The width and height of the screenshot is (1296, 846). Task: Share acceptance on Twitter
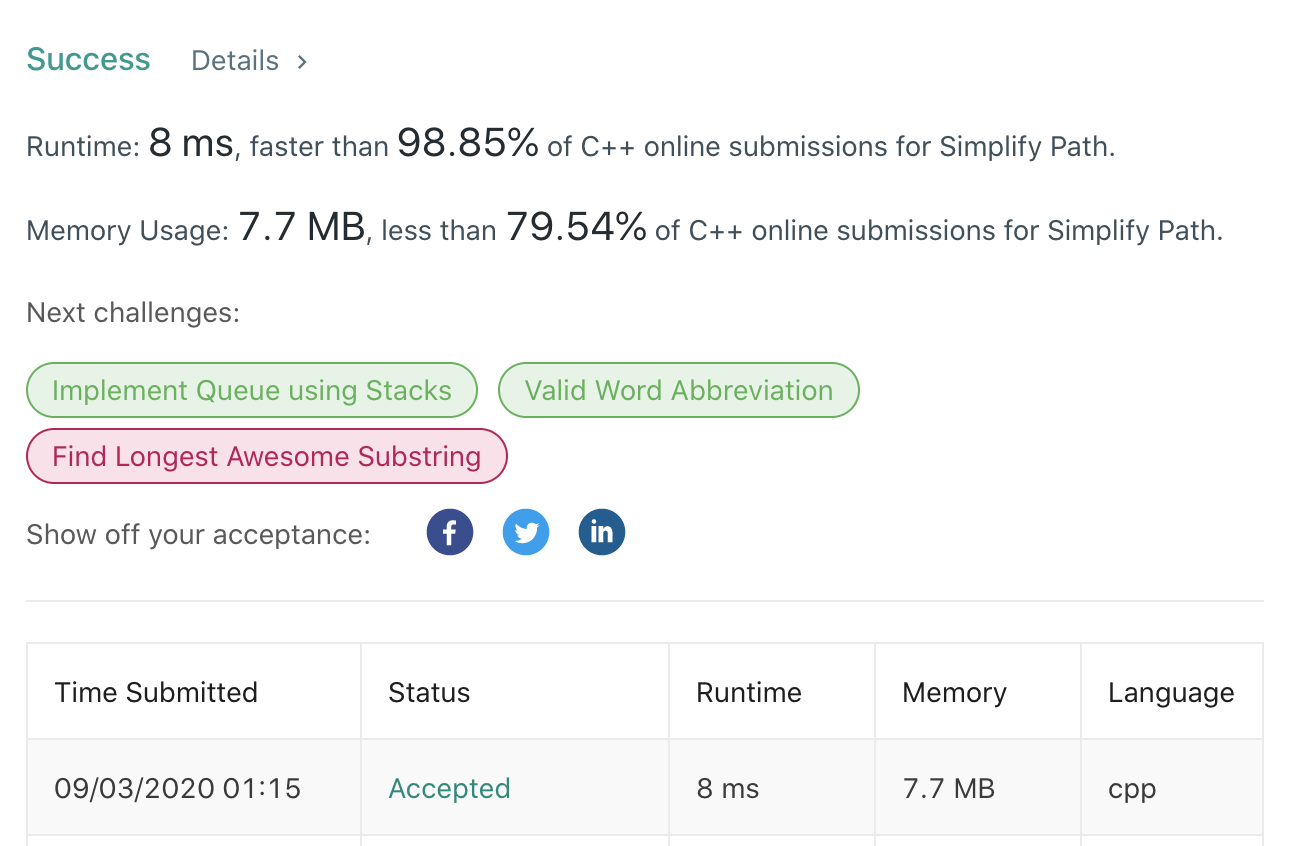(x=526, y=531)
